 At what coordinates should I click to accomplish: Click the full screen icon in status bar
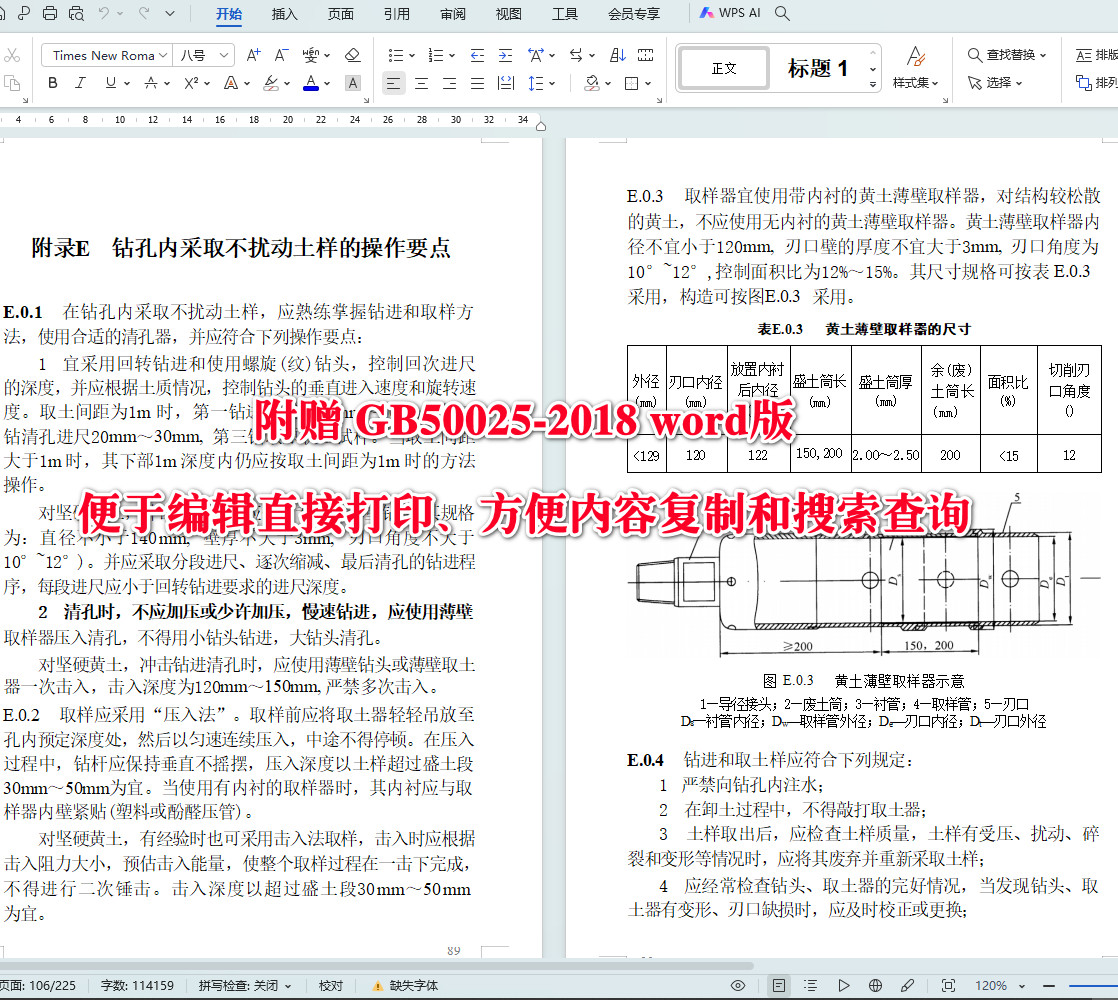[x=949, y=985]
